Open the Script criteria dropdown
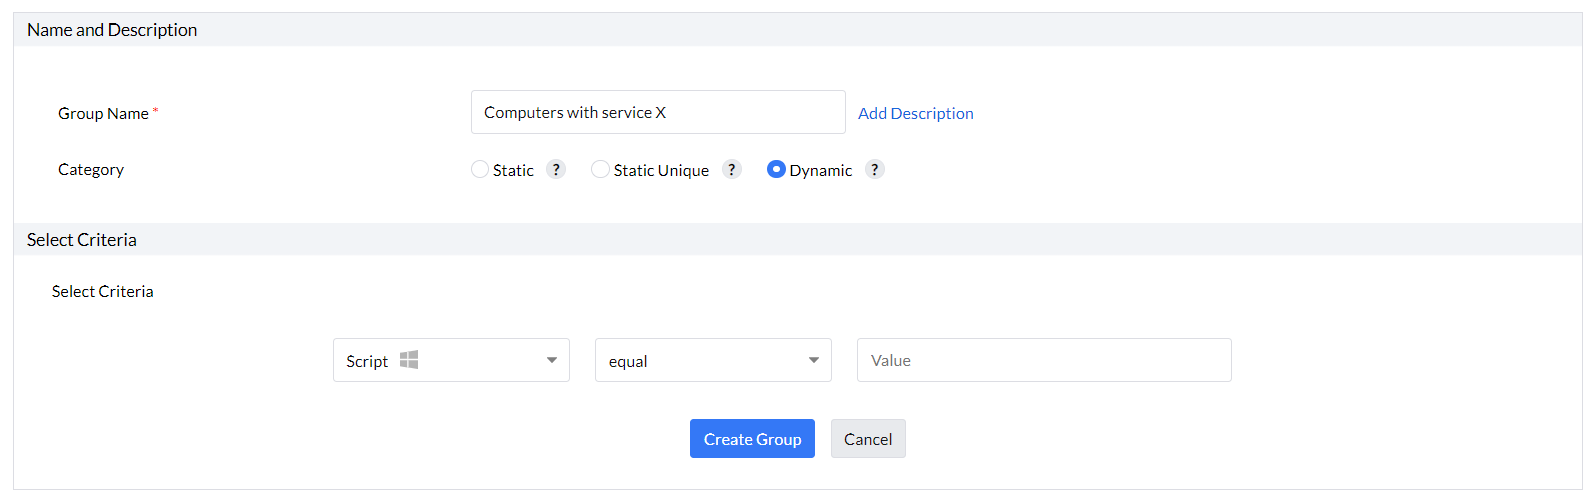Screen dimensions: 1595x499 [451, 360]
